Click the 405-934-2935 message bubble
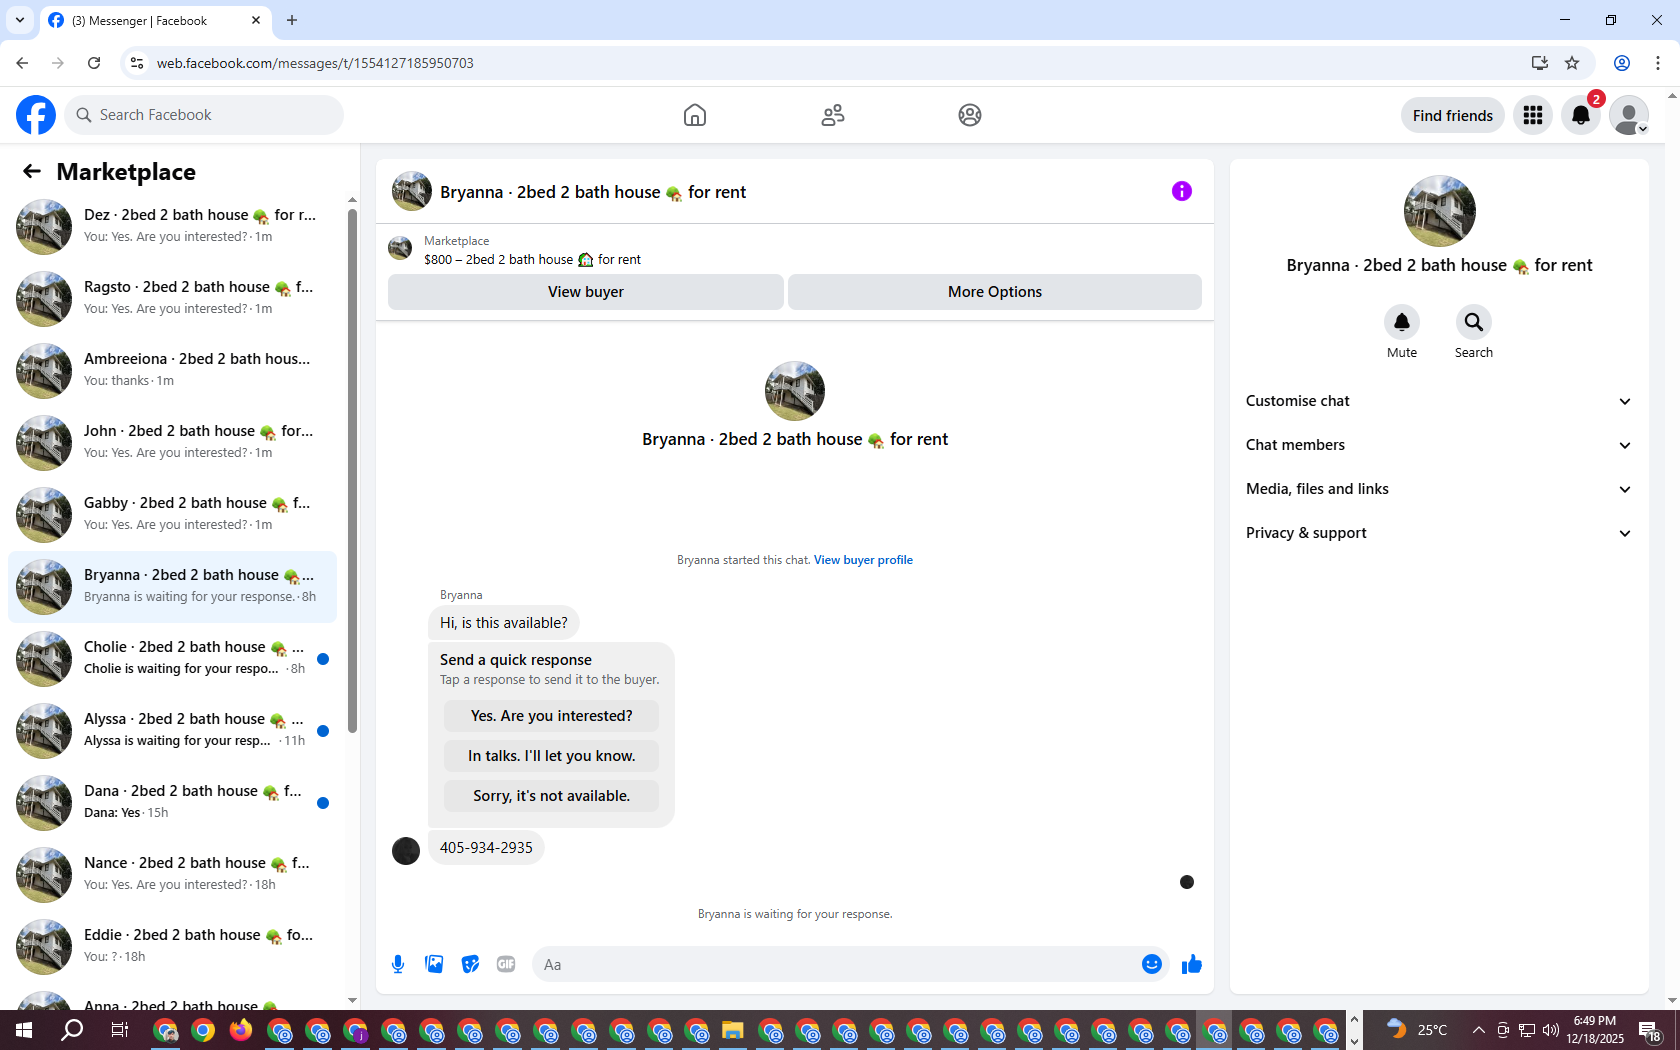1680x1050 pixels. point(486,848)
